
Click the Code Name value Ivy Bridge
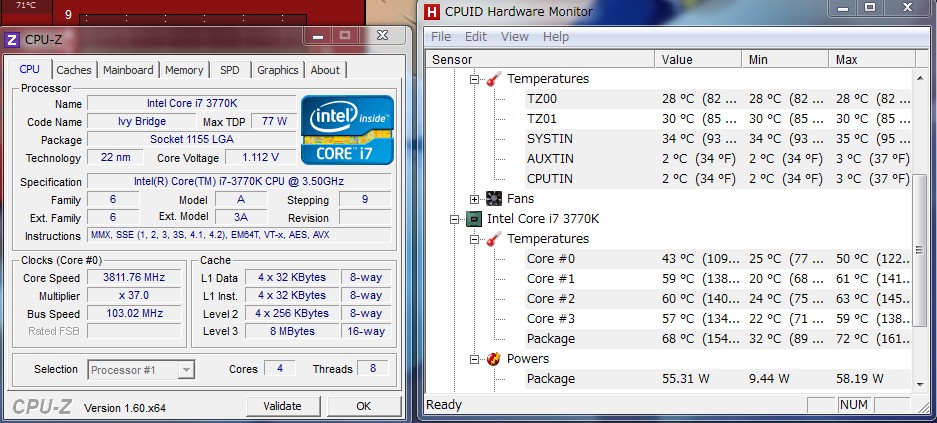[x=142, y=121]
